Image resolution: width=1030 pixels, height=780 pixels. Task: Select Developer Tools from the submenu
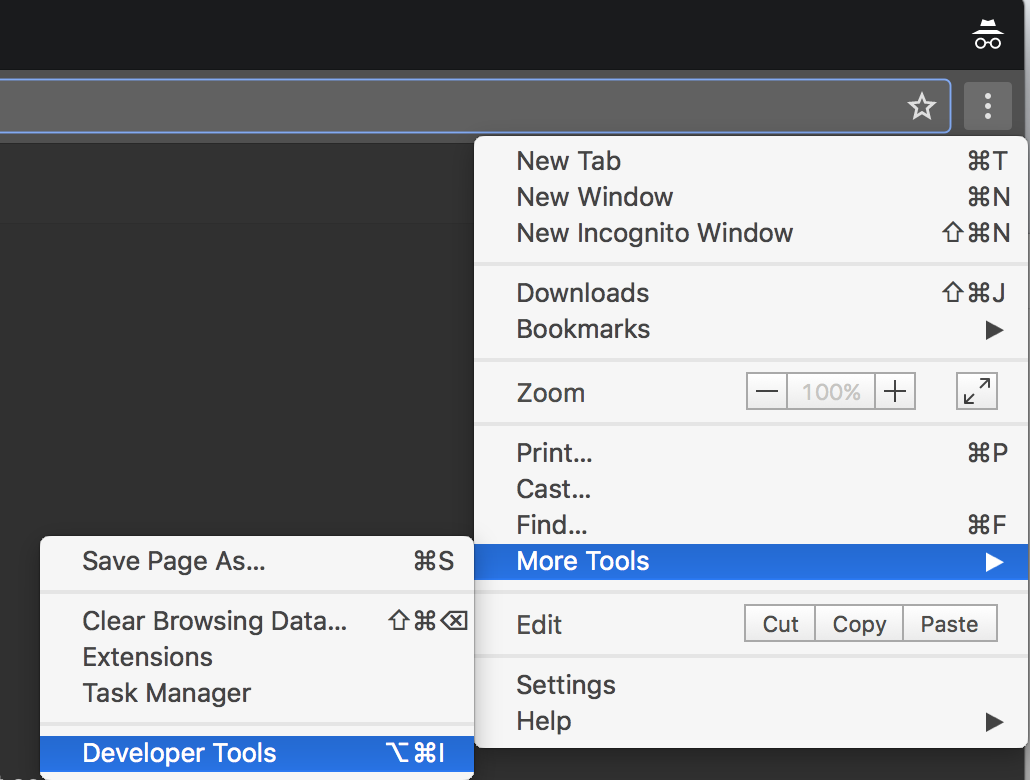pos(179,753)
